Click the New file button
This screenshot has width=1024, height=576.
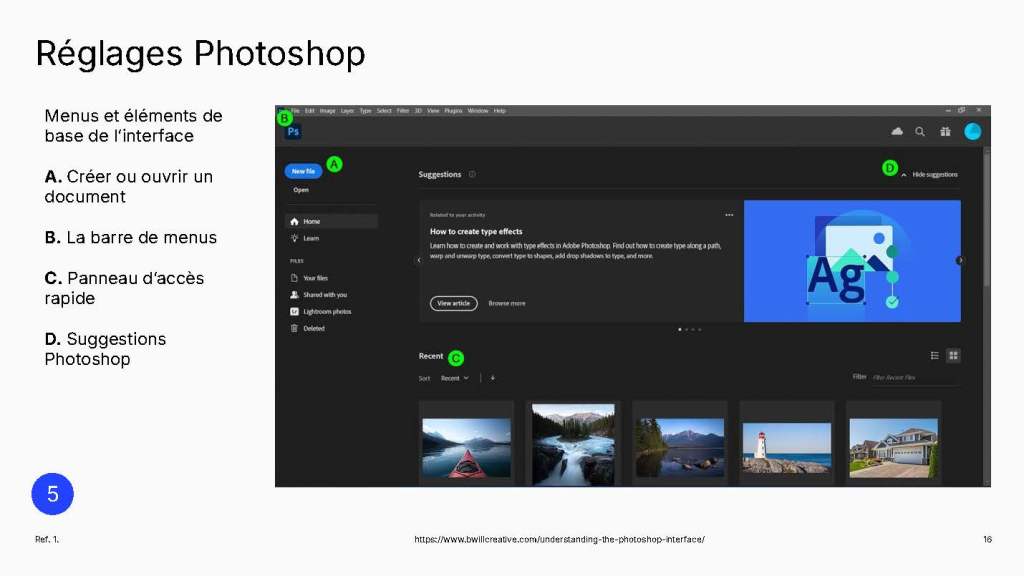(x=303, y=171)
